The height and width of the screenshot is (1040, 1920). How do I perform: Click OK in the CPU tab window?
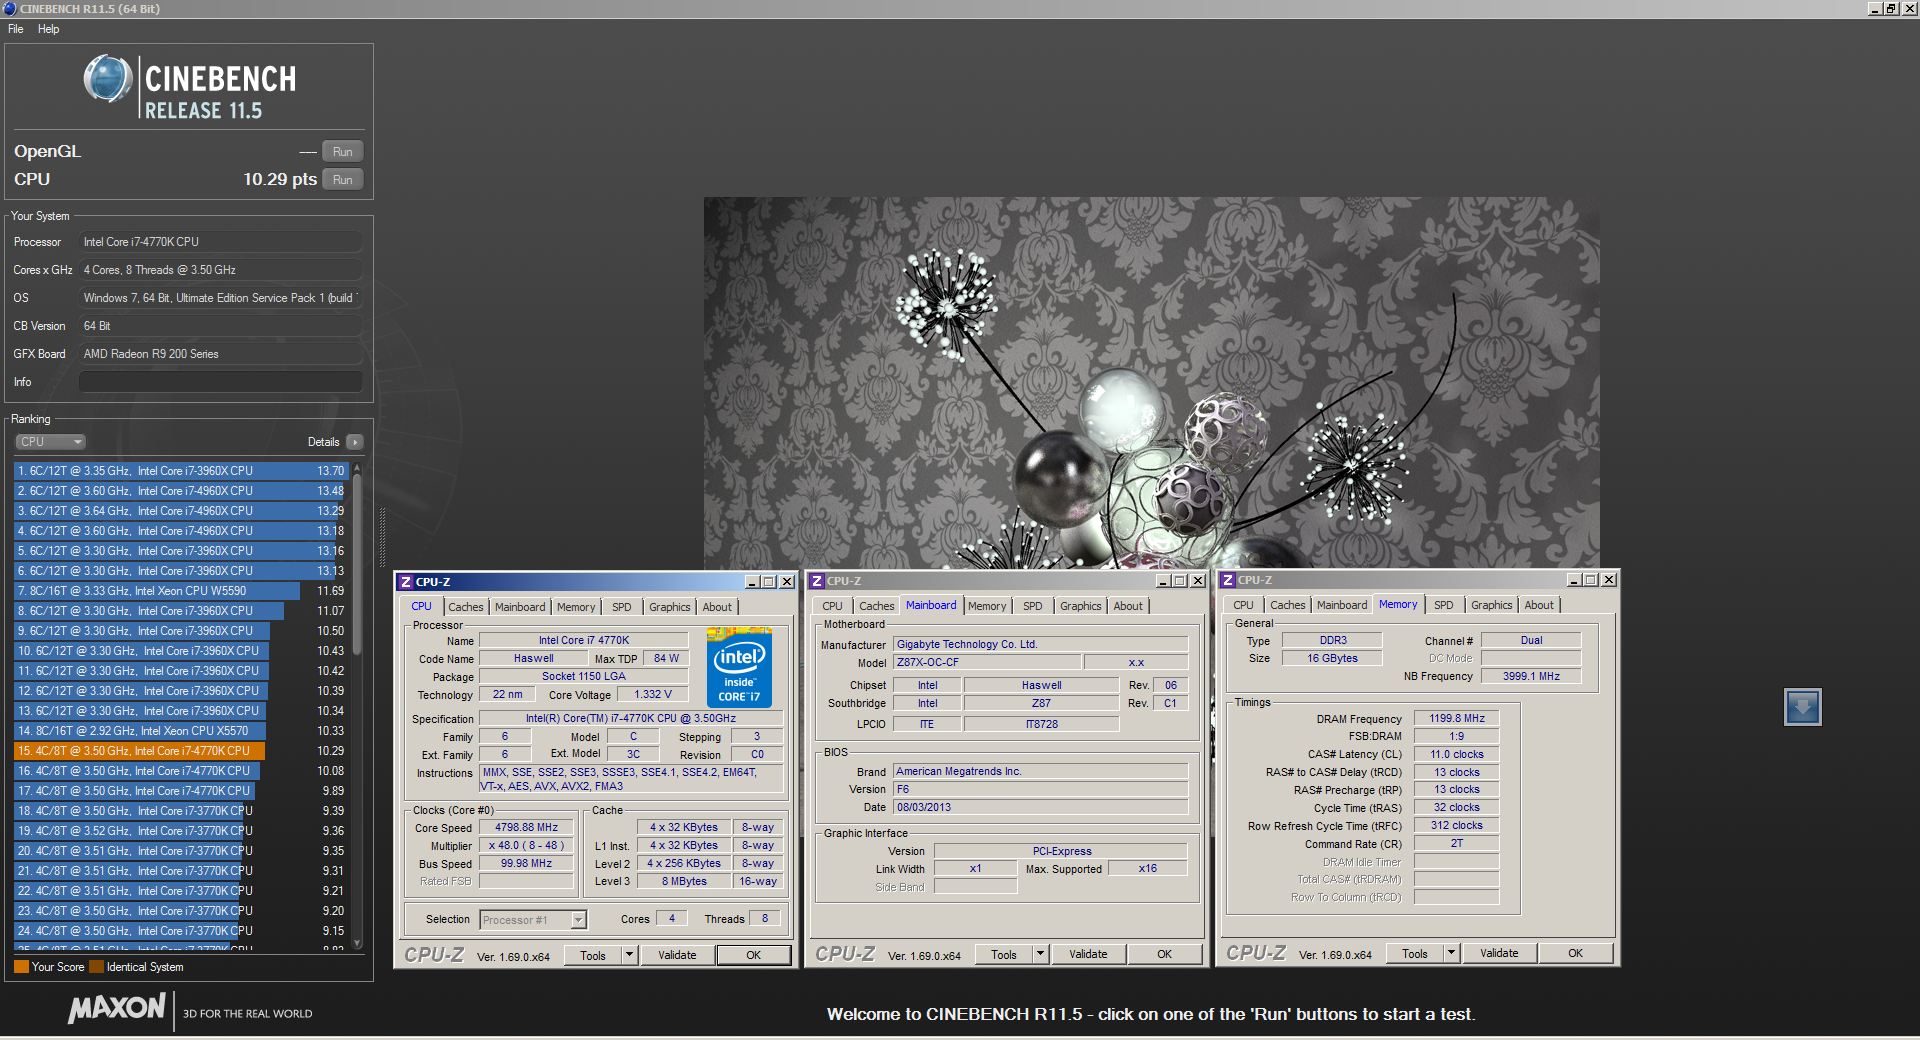(754, 955)
